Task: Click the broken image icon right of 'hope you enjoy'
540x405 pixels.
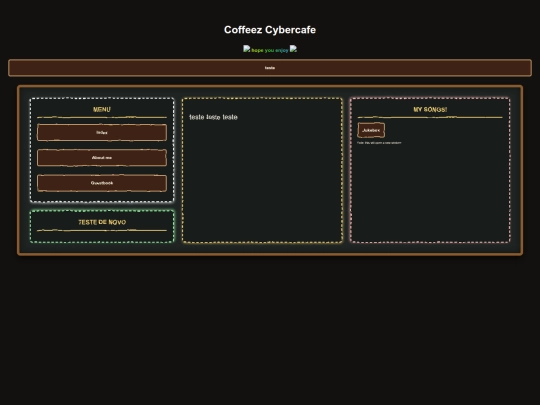Action: (293, 49)
